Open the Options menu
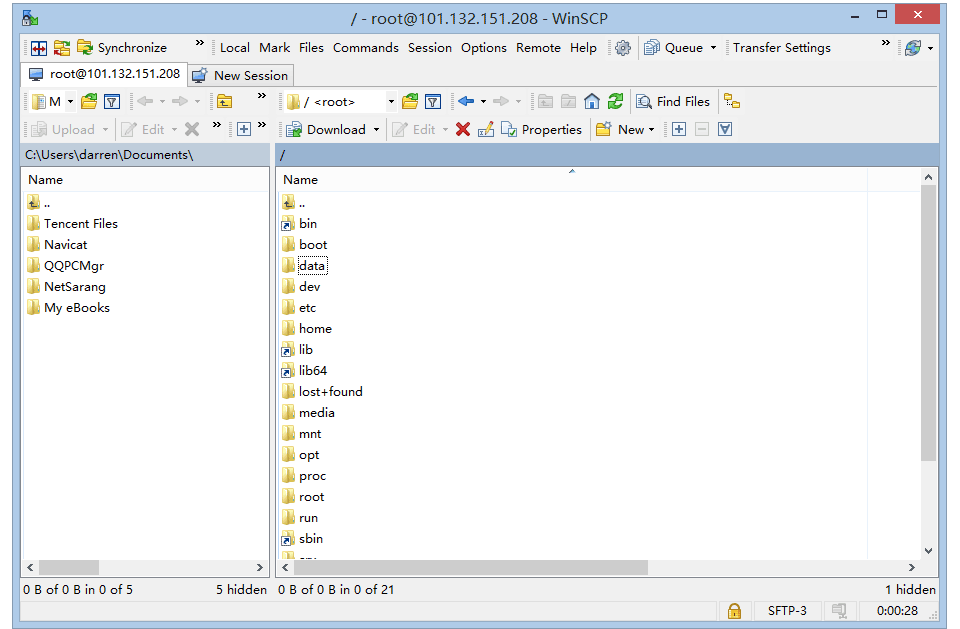This screenshot has width=960, height=629. [484, 48]
